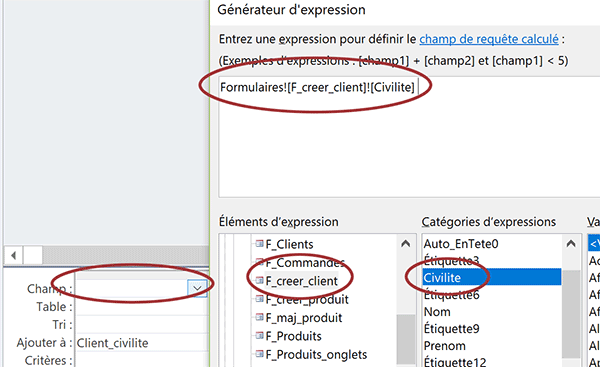Click the form icon beside F_Produits
This screenshot has height=367, width=600.
pos(259,336)
